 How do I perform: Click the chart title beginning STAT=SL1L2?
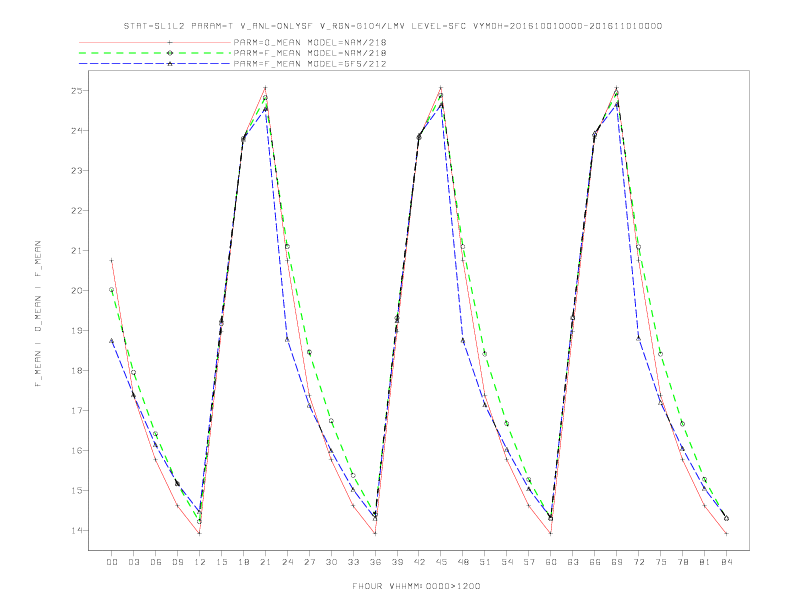click(392, 26)
